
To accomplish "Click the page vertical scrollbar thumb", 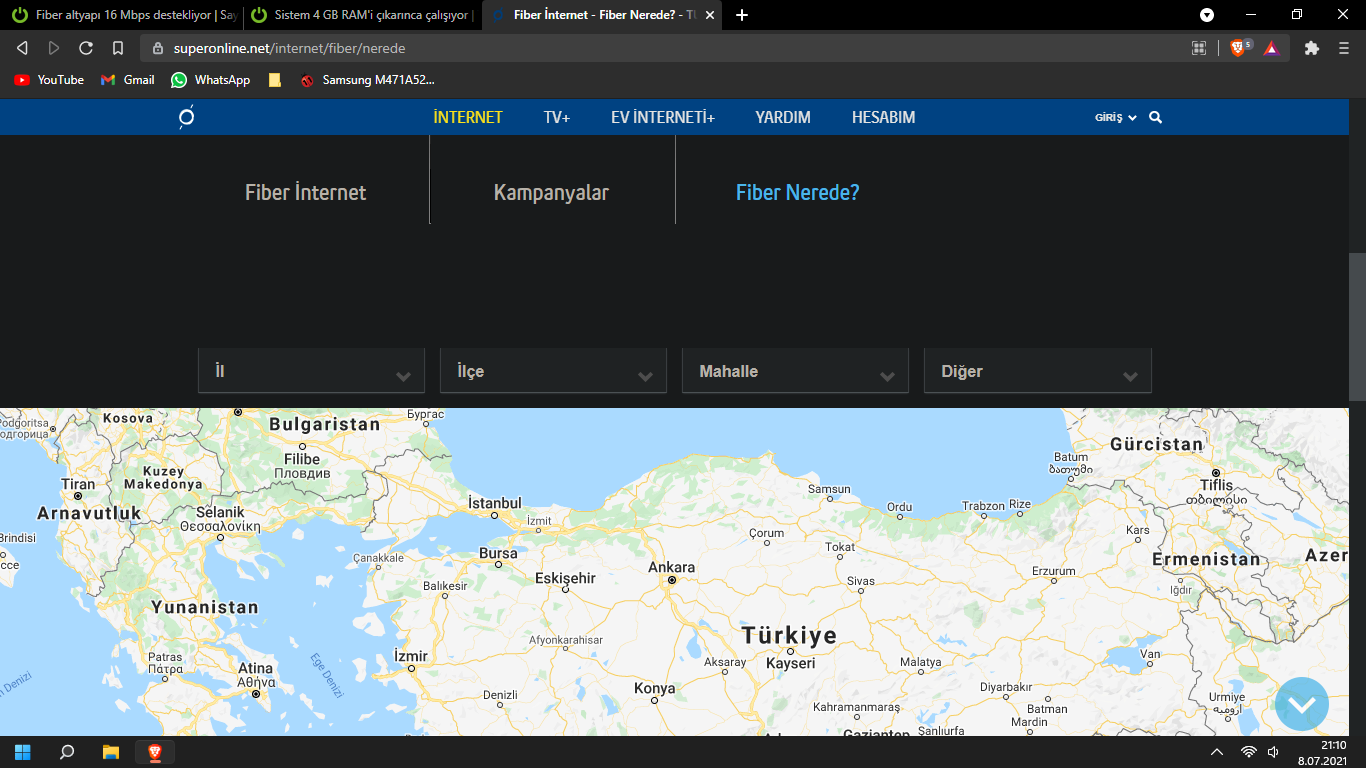I will click(x=1357, y=327).
